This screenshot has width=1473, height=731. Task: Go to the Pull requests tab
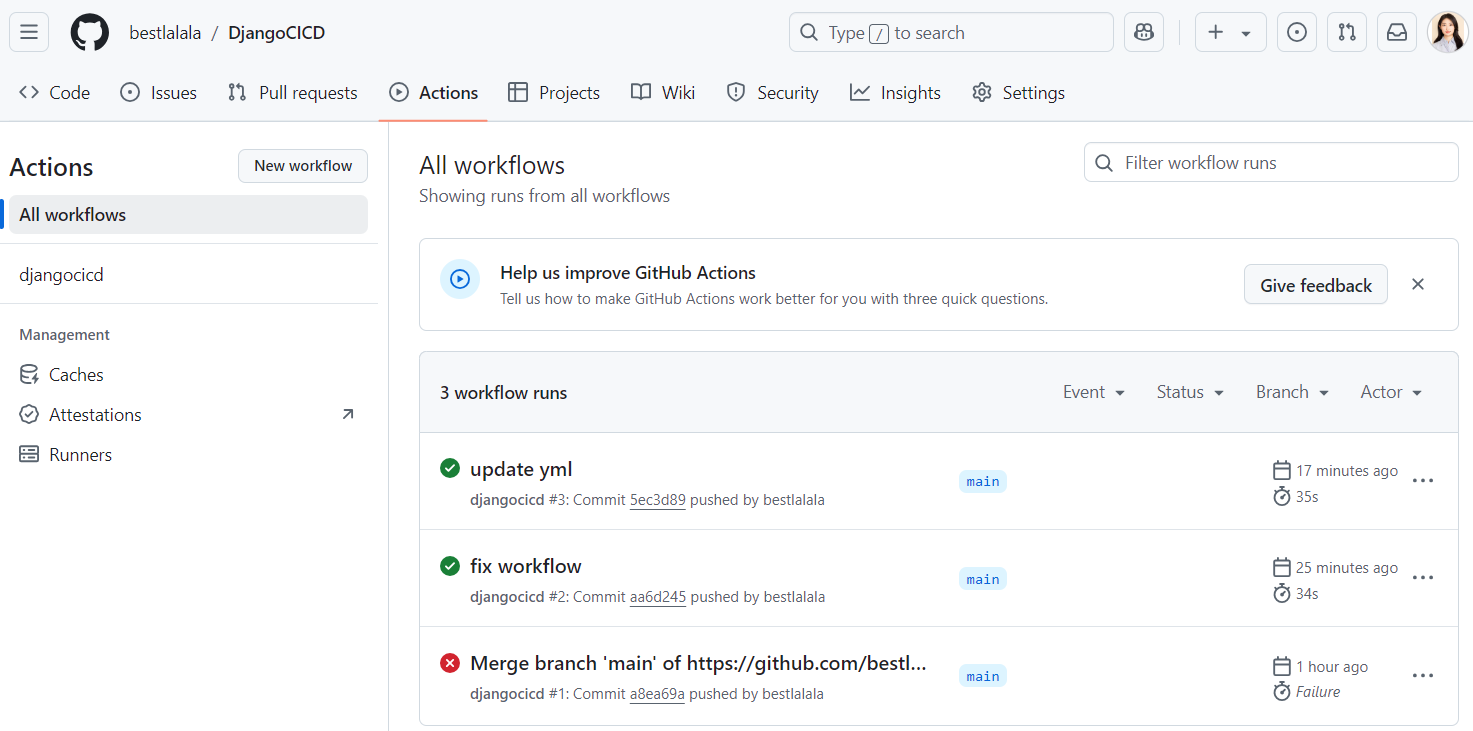click(293, 93)
